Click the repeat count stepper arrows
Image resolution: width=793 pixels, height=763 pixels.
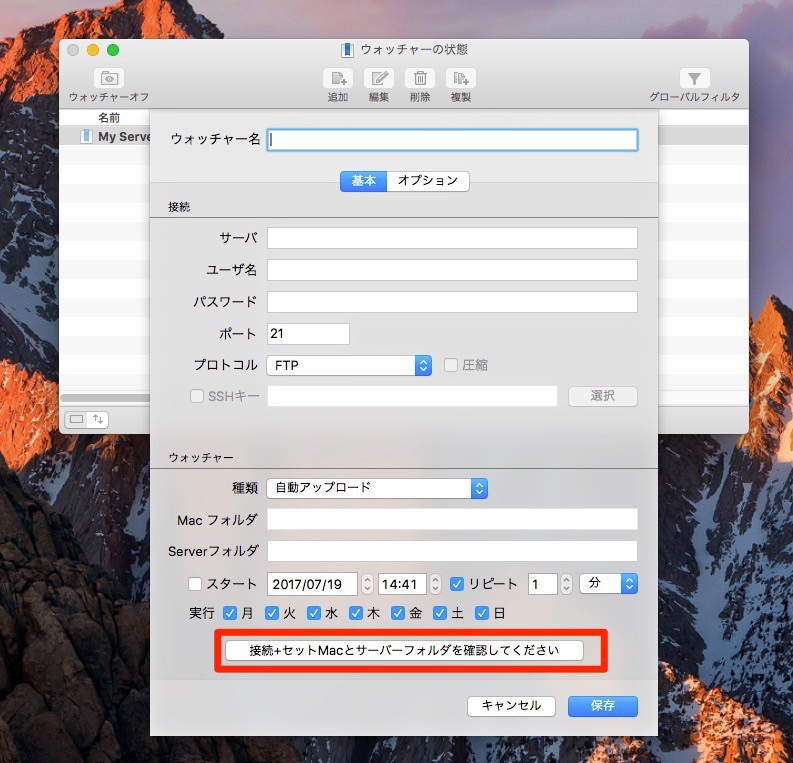[566, 584]
